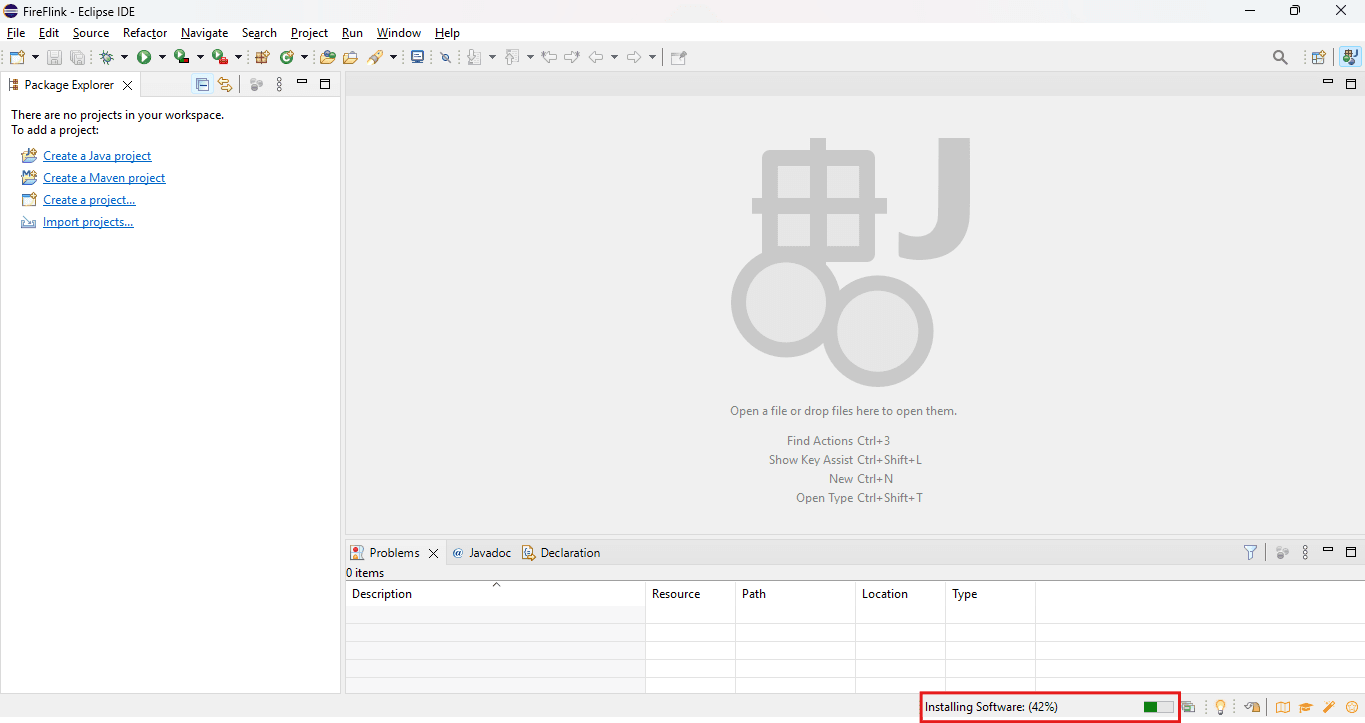Toggle the Link with Editor icon
The width and height of the screenshot is (1365, 723).
[x=225, y=85]
